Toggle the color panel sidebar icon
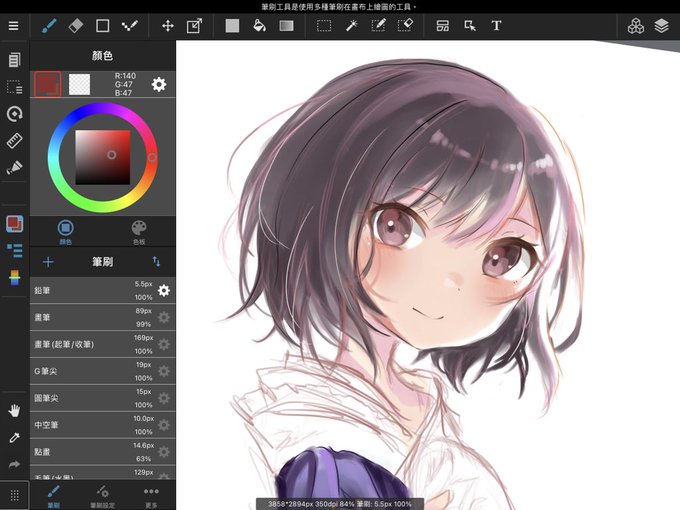The height and width of the screenshot is (510, 680). tap(14, 224)
